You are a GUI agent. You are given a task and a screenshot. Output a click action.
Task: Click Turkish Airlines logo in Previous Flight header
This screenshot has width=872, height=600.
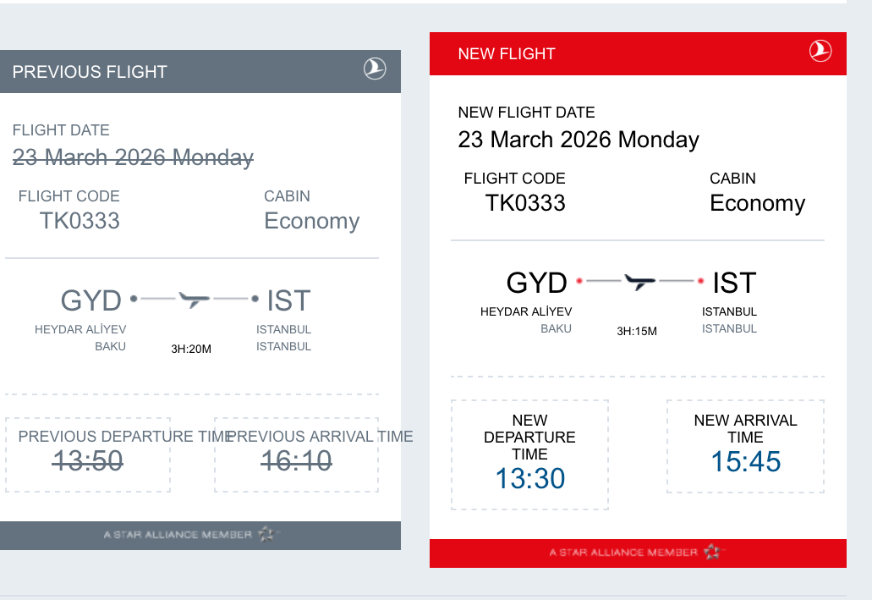375,69
